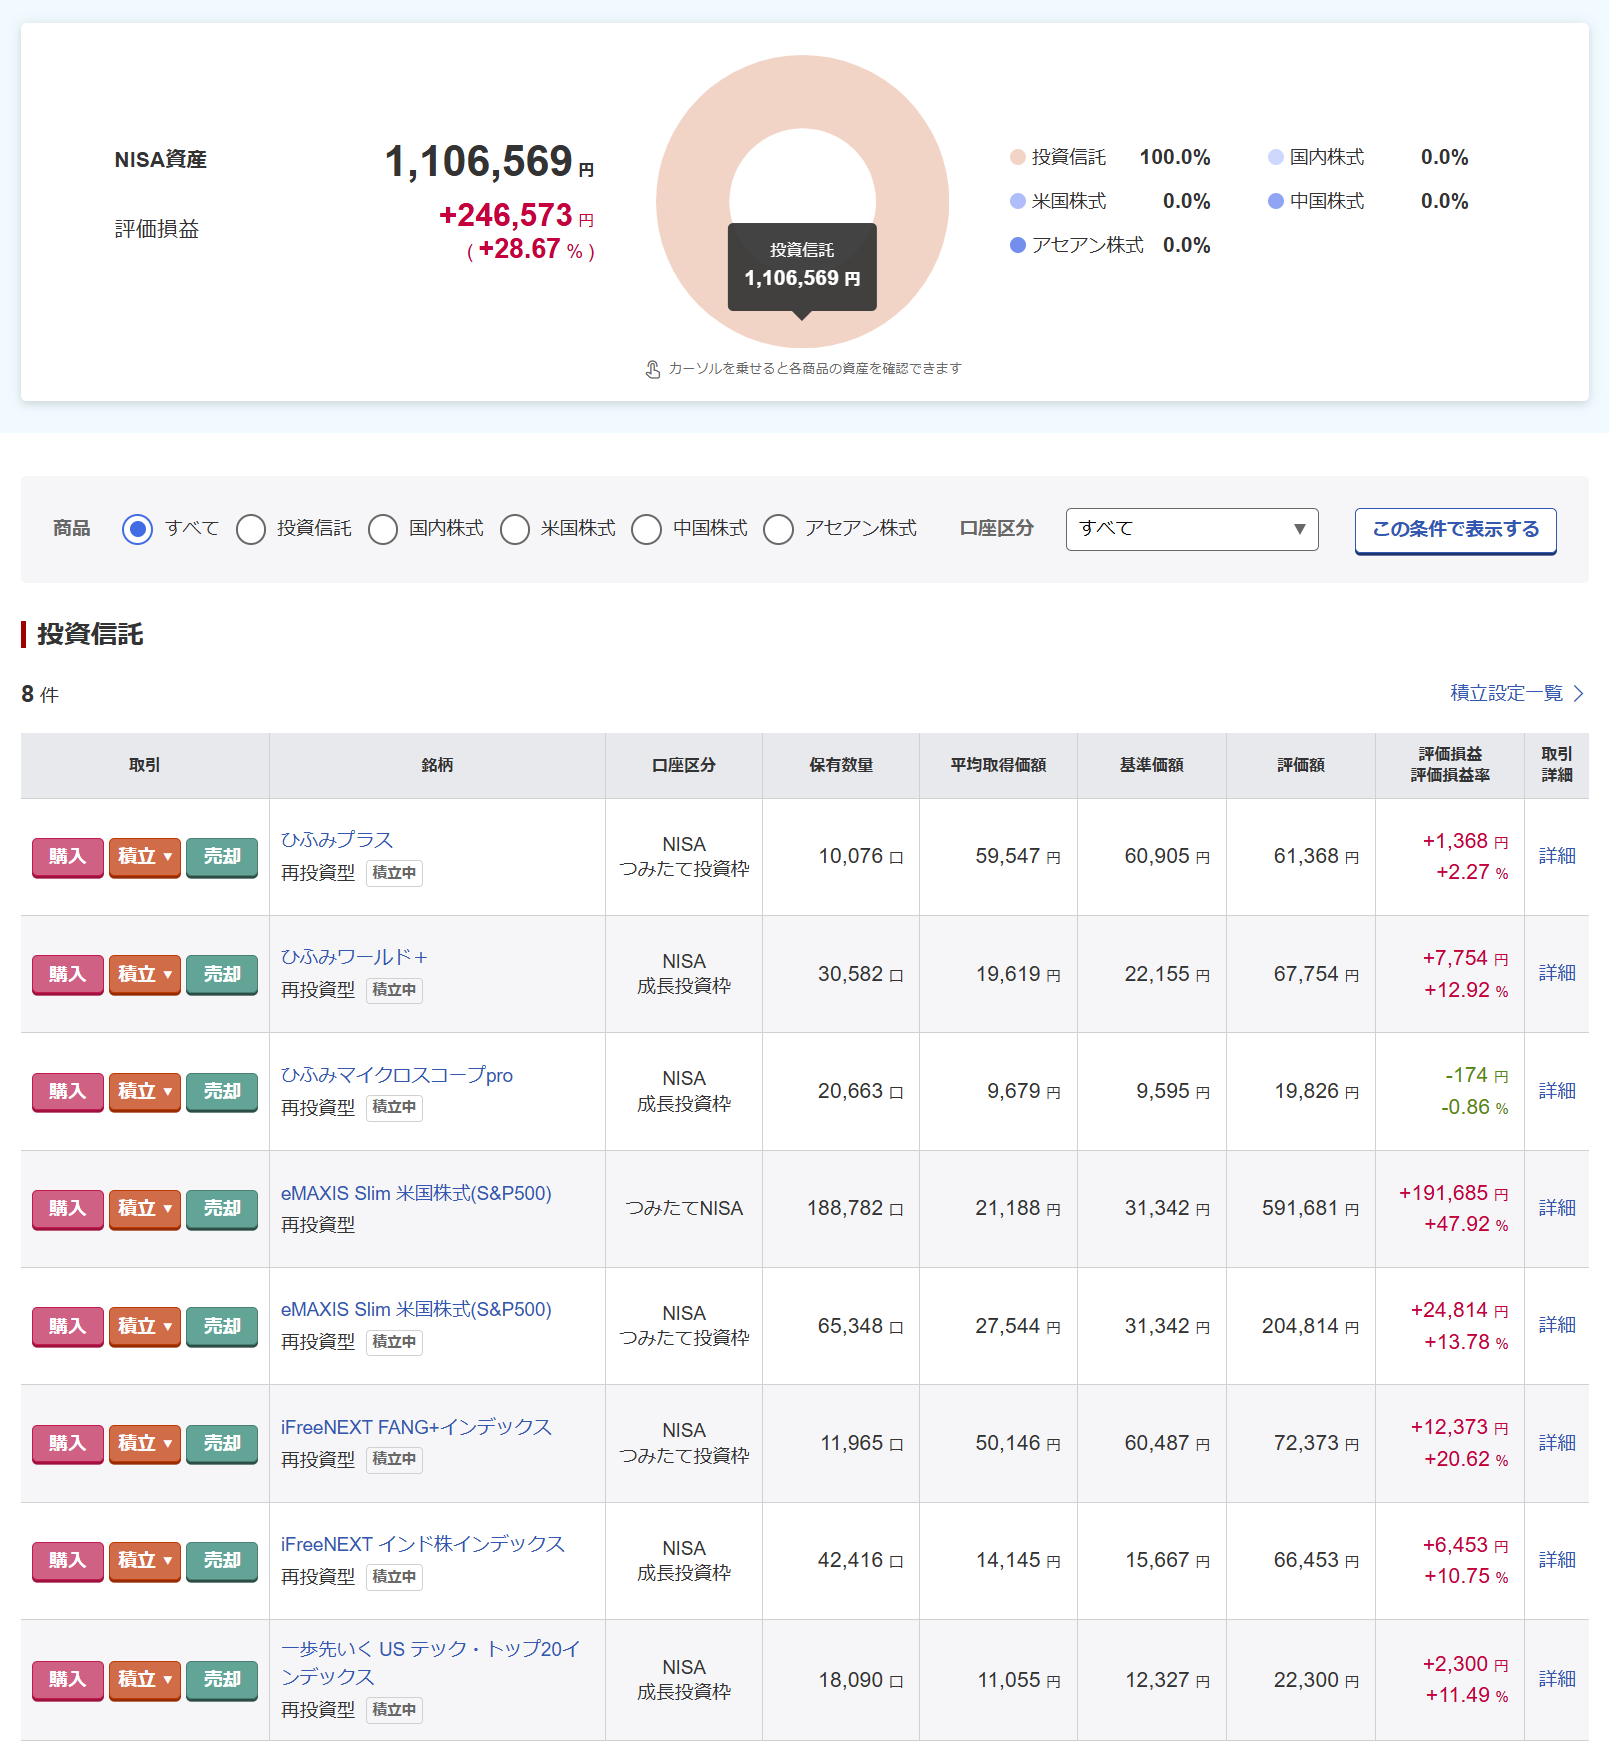1609x1750 pixels.
Task: Open 積立 dropdown for iFreeNEXT FANG+ row
Action: [x=145, y=1443]
